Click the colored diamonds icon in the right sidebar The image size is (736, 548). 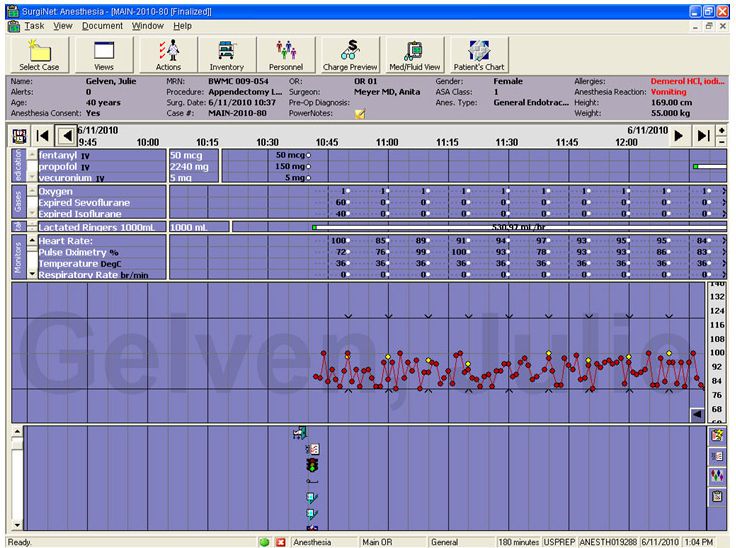tap(717, 476)
